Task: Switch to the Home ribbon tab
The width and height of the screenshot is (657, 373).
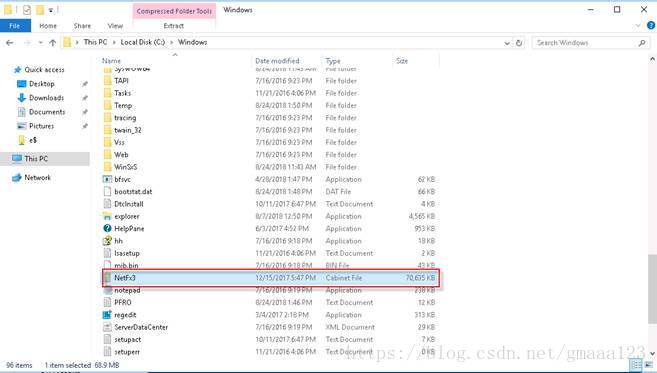Action: pyautogui.click(x=48, y=26)
